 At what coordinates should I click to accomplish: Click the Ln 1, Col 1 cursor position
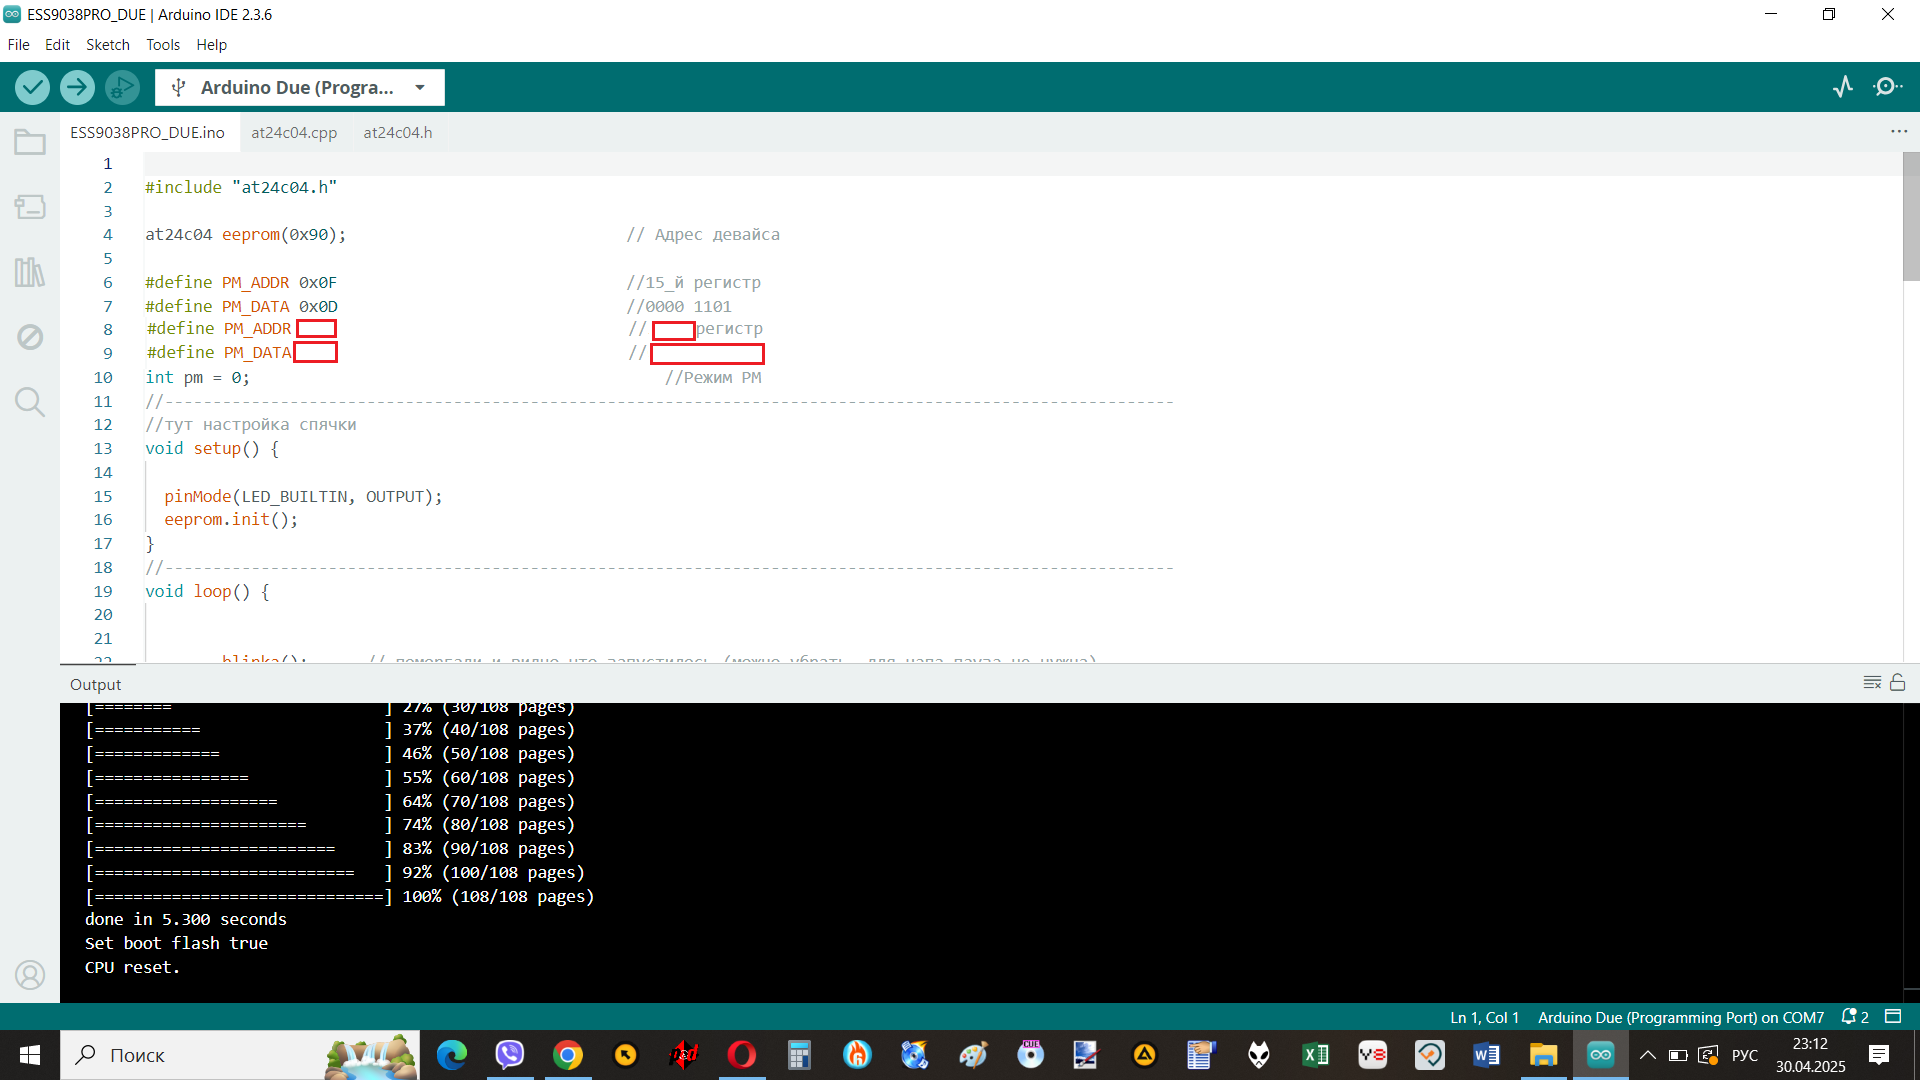click(x=1484, y=1017)
